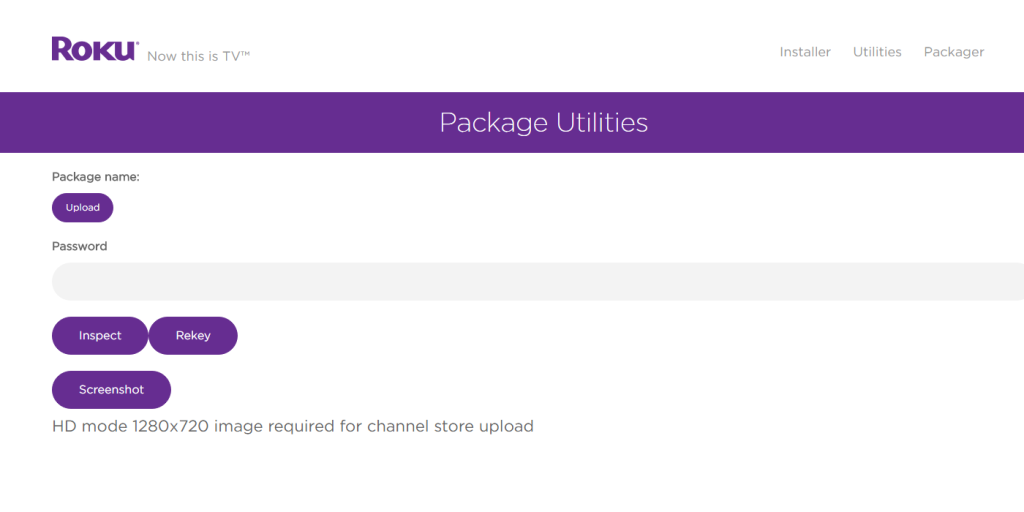Screen dimensions: 1024x512
Task: Click the Upload package button
Action: pyautogui.click(x=82, y=208)
